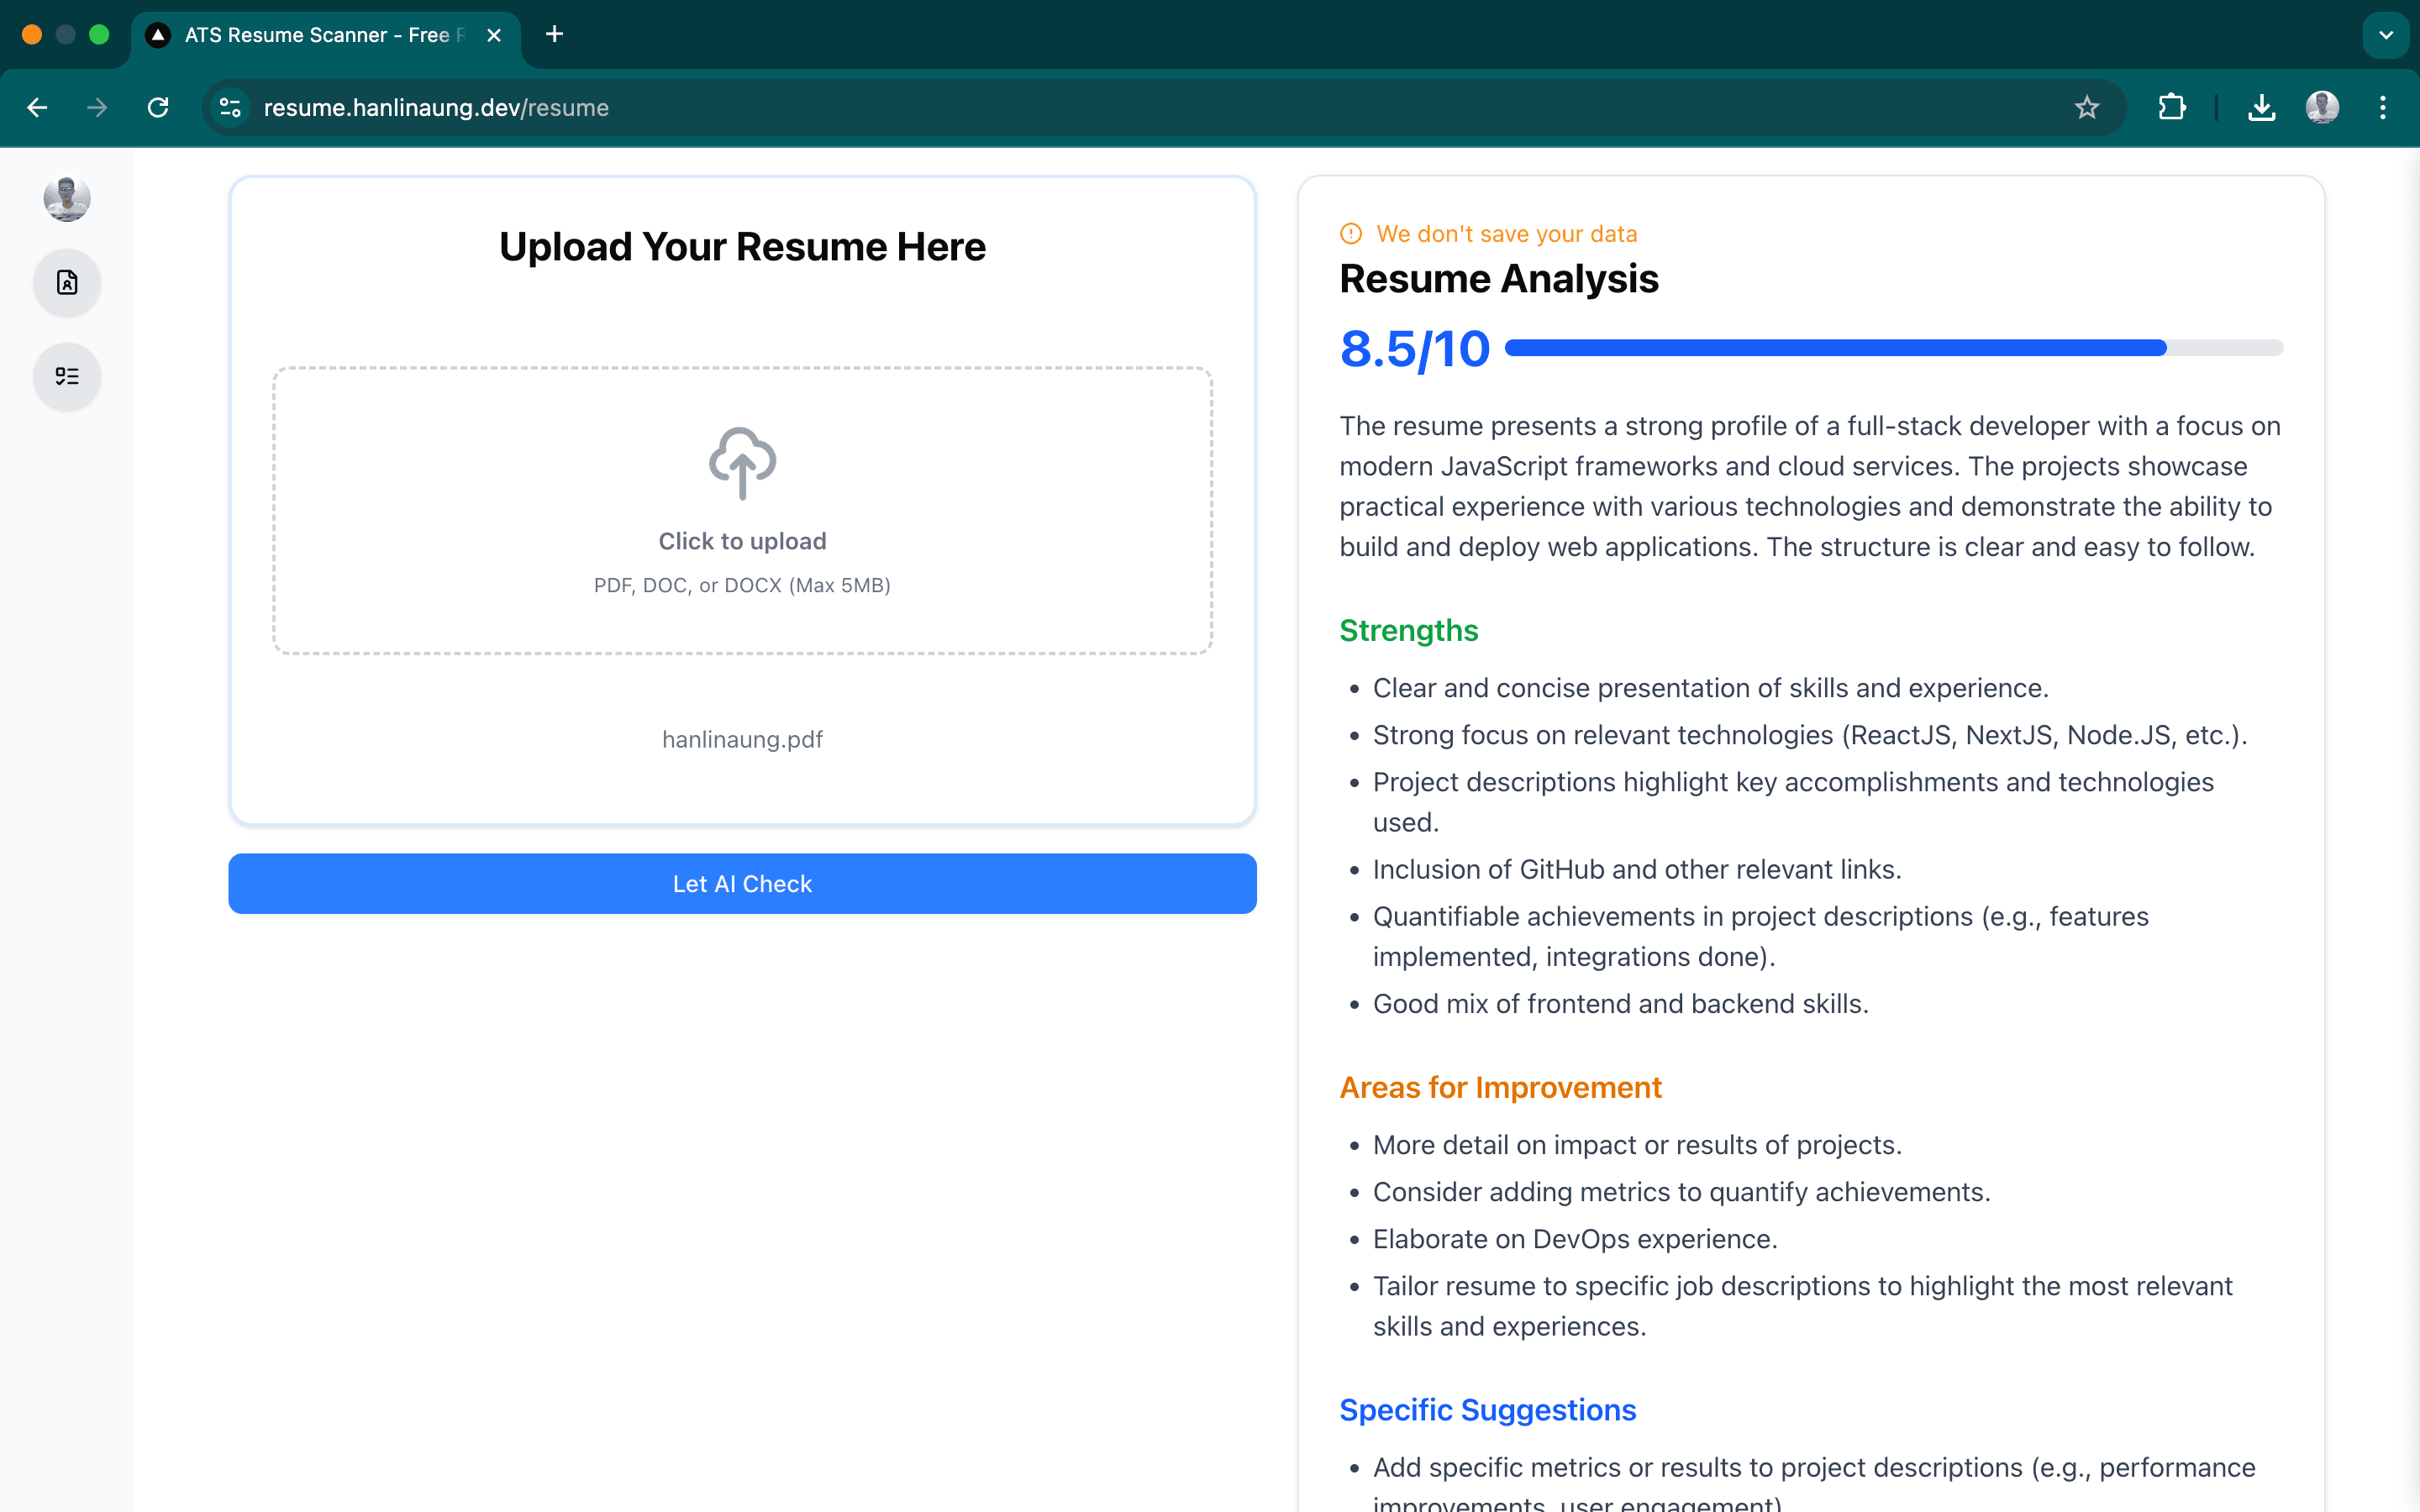Open site information via the tune icon

click(x=229, y=107)
